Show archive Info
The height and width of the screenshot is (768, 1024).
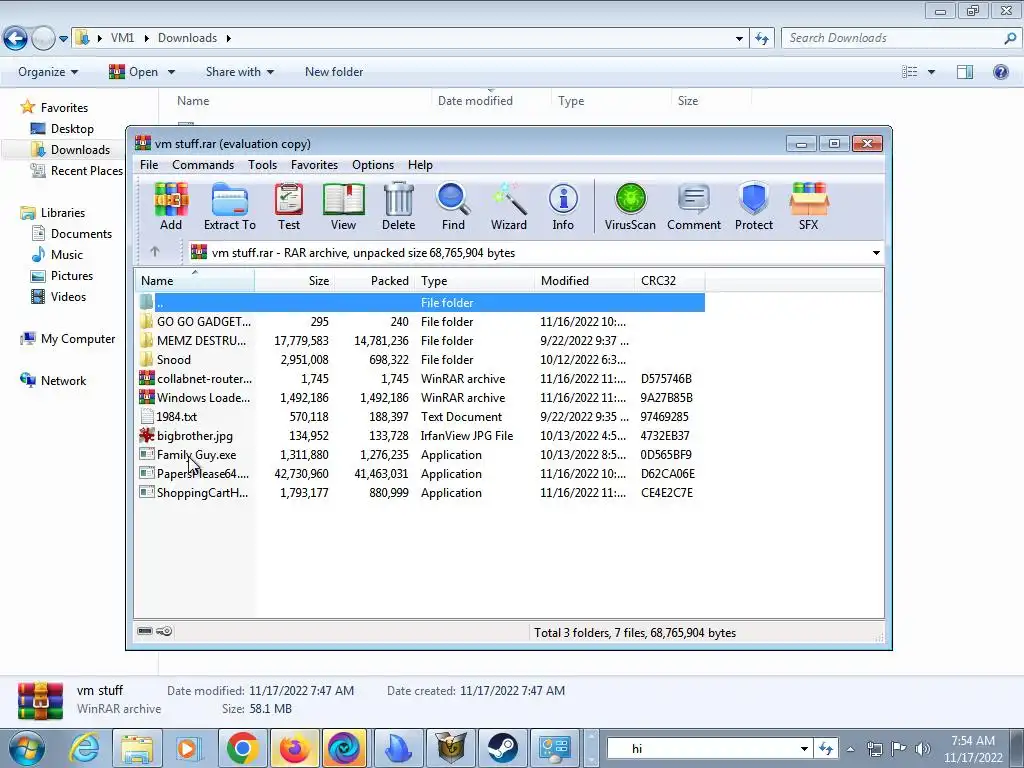(563, 206)
